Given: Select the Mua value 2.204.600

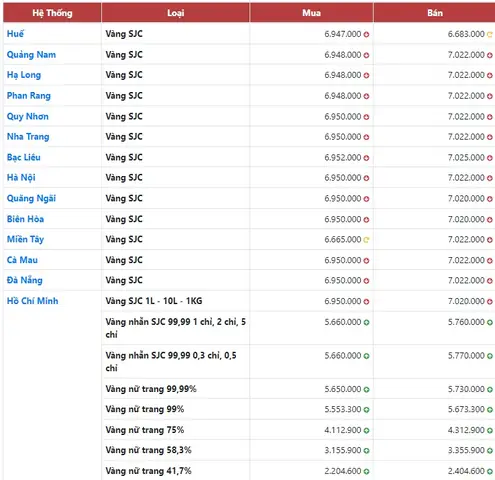Looking at the screenshot, I should (x=343, y=471).
